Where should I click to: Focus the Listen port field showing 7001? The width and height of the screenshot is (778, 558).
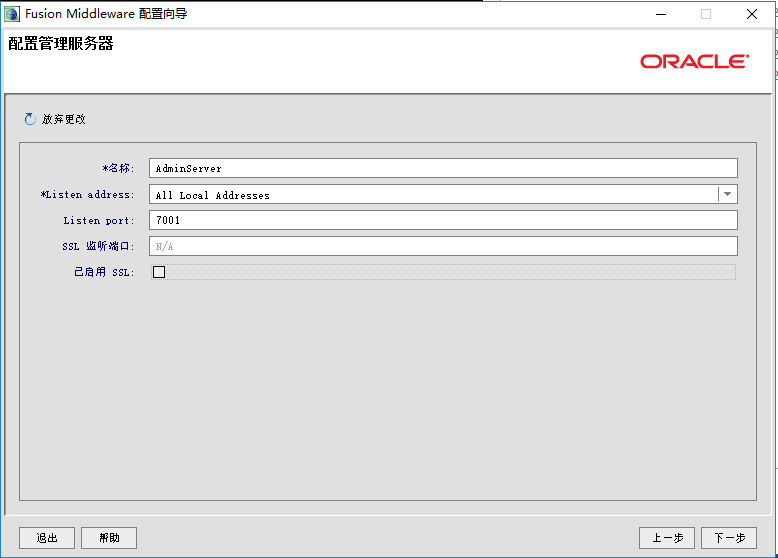point(443,220)
